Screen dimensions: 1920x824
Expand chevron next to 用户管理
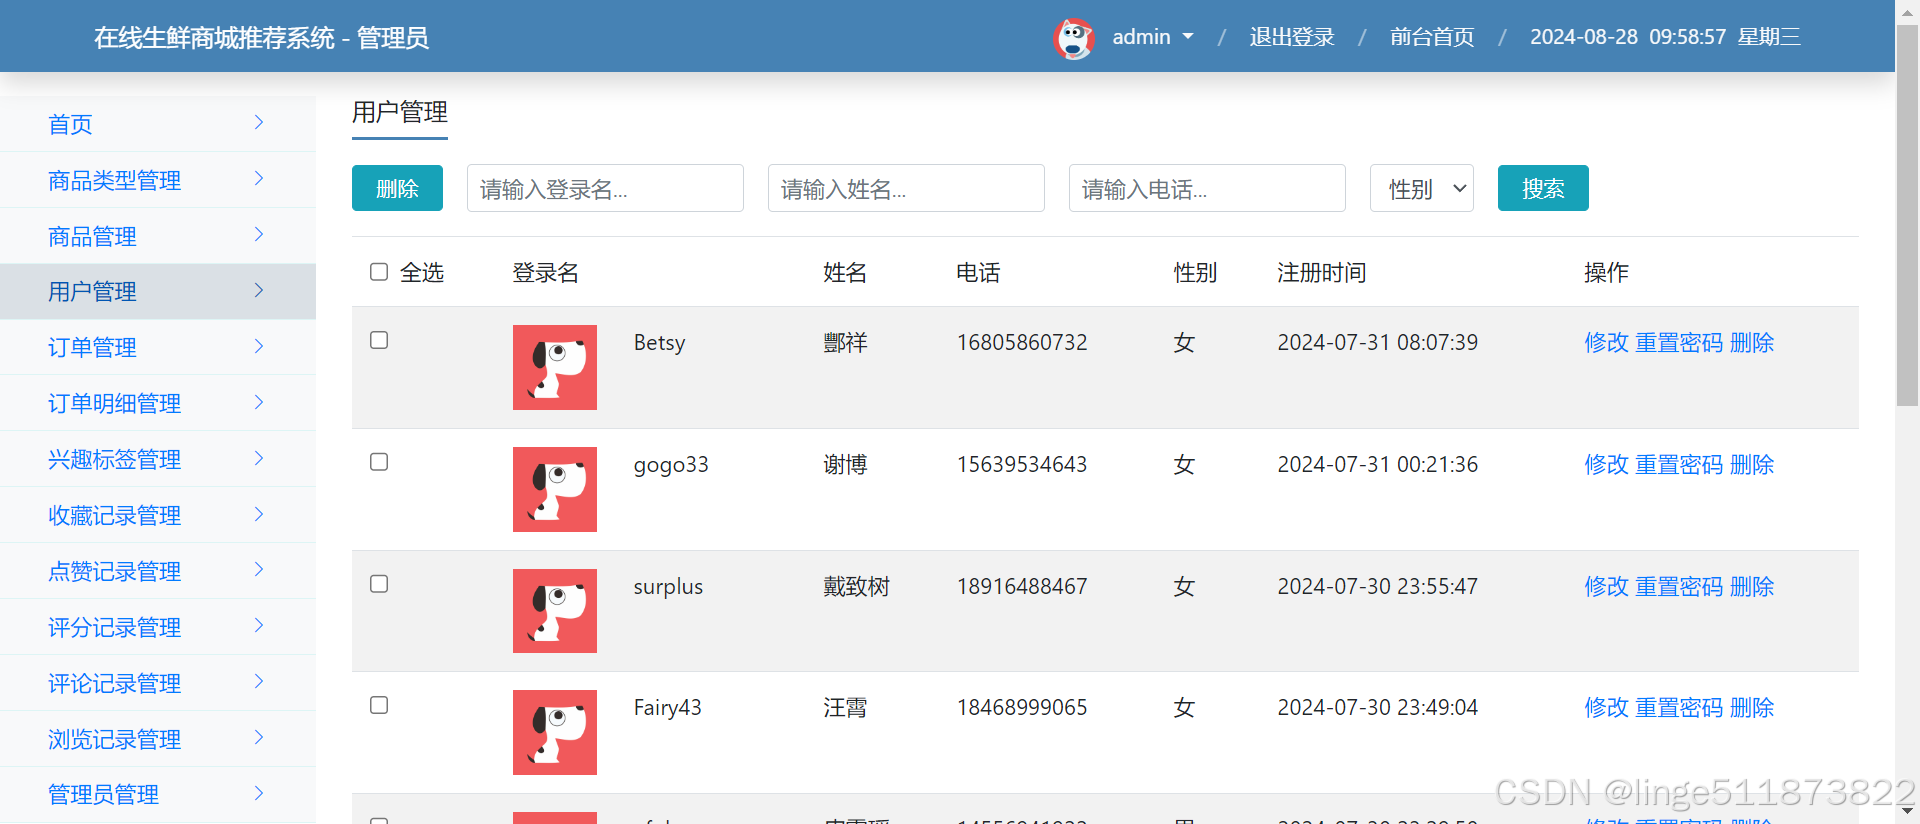(259, 290)
